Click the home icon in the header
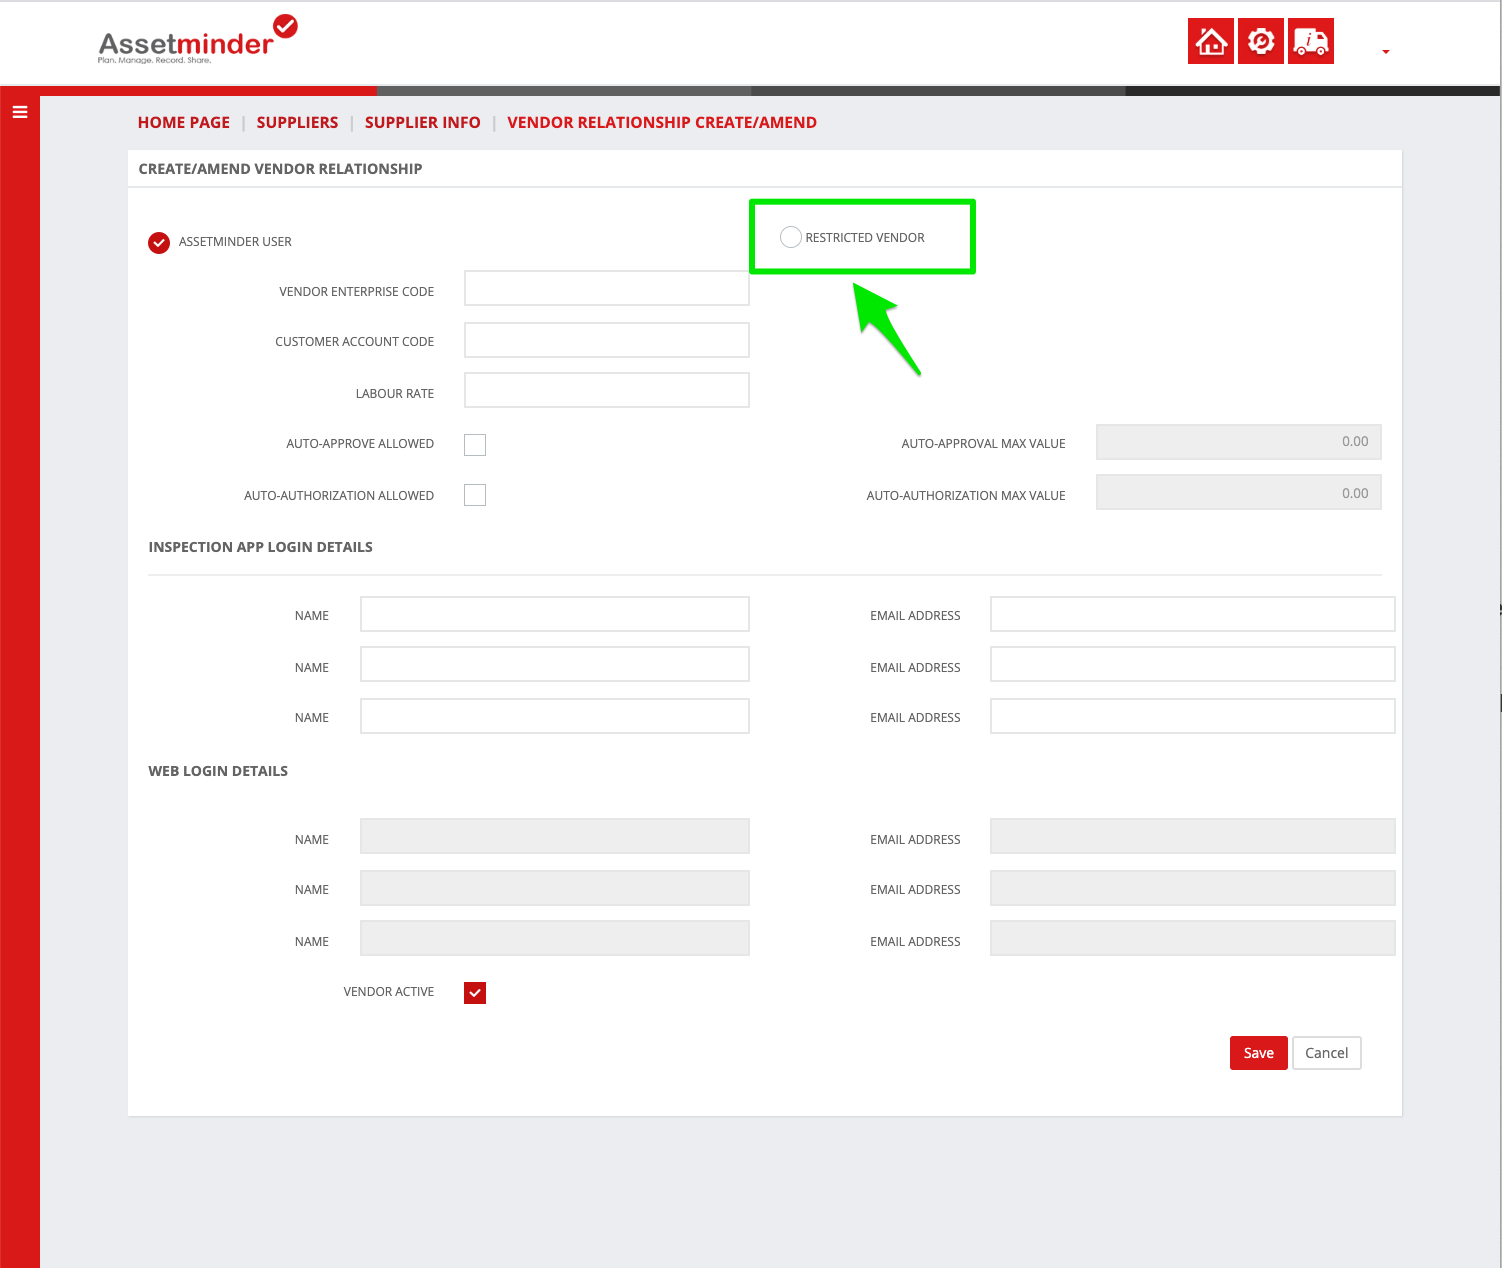The height and width of the screenshot is (1268, 1502). tap(1211, 42)
